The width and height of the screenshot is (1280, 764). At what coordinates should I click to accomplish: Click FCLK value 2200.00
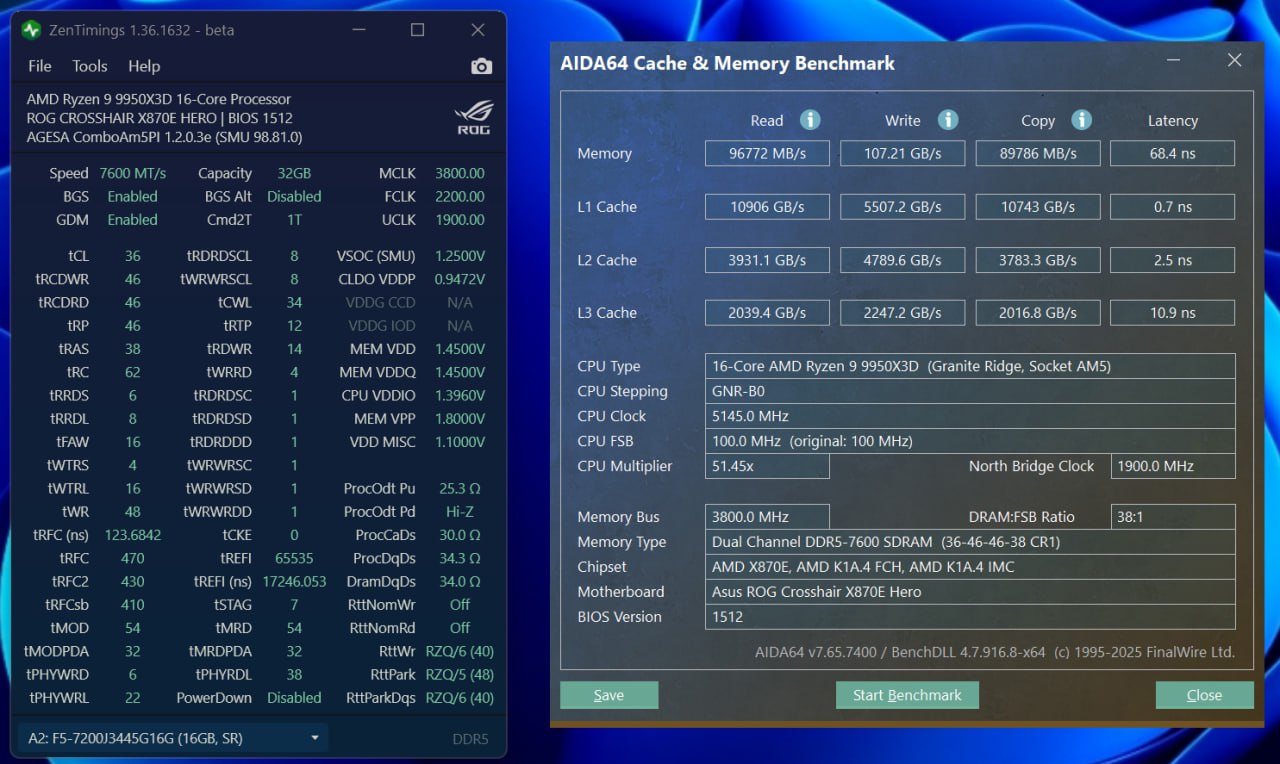[460, 197]
